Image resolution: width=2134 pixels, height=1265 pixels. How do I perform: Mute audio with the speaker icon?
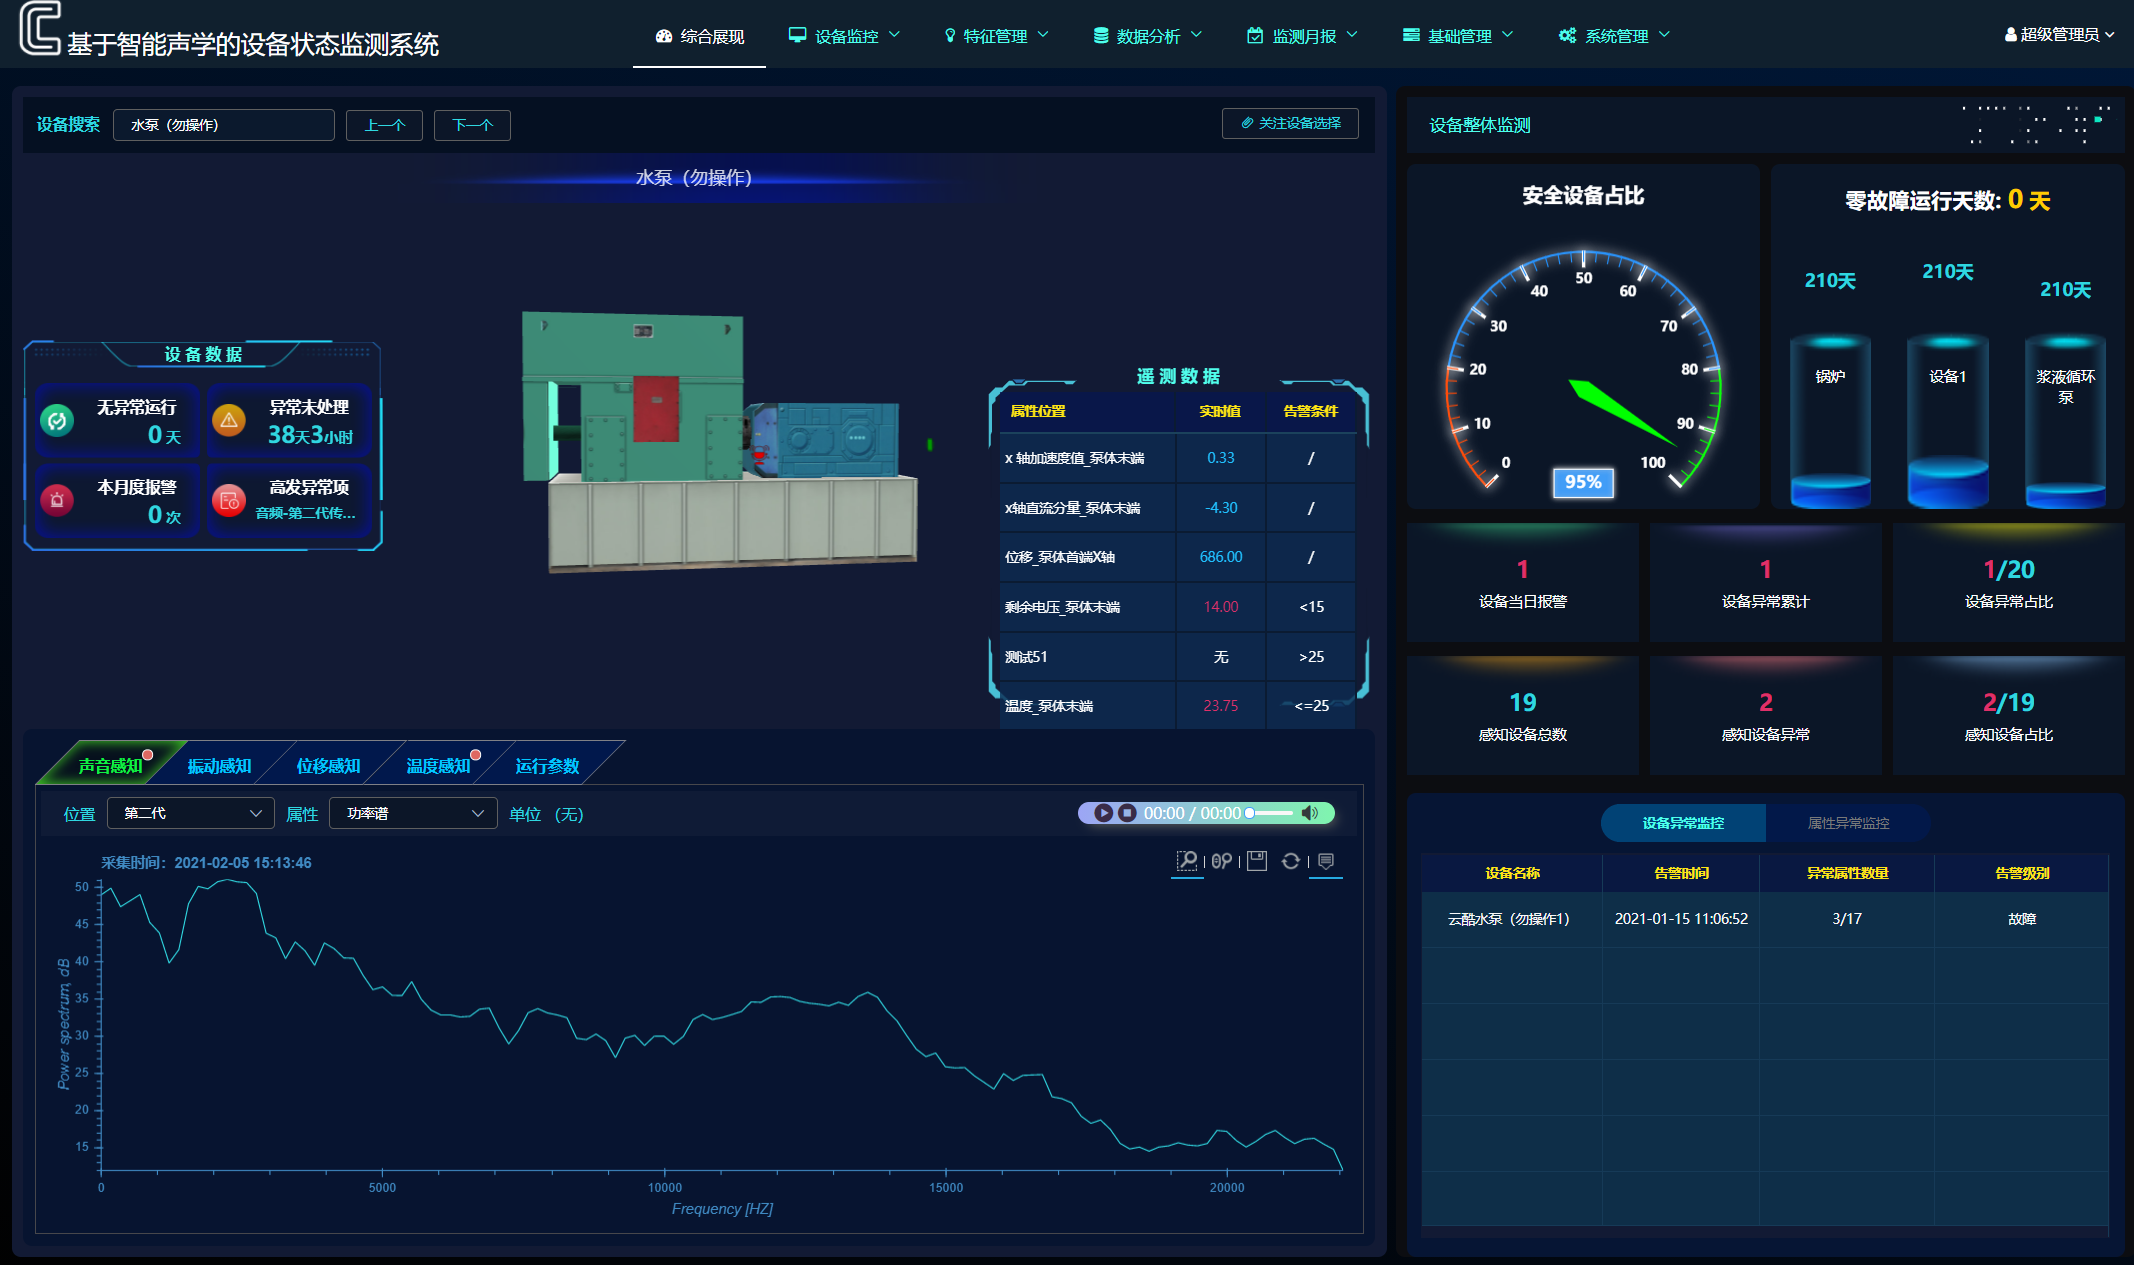coord(1309,813)
